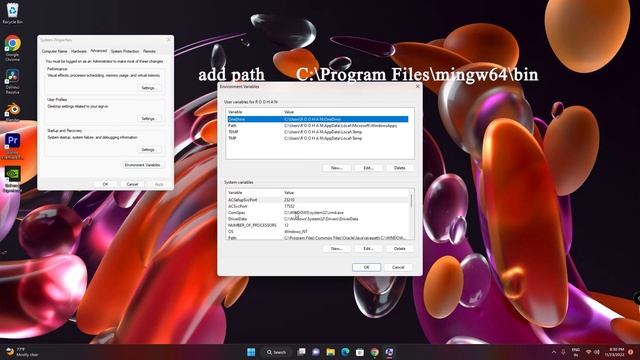Show hidden tray icons chevron
The height and width of the screenshot is (360, 640).
554,352
